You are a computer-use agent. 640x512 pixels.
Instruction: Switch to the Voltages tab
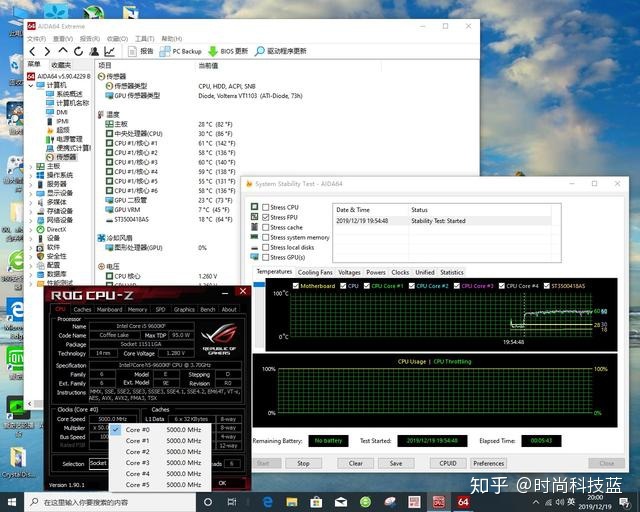[x=349, y=272]
